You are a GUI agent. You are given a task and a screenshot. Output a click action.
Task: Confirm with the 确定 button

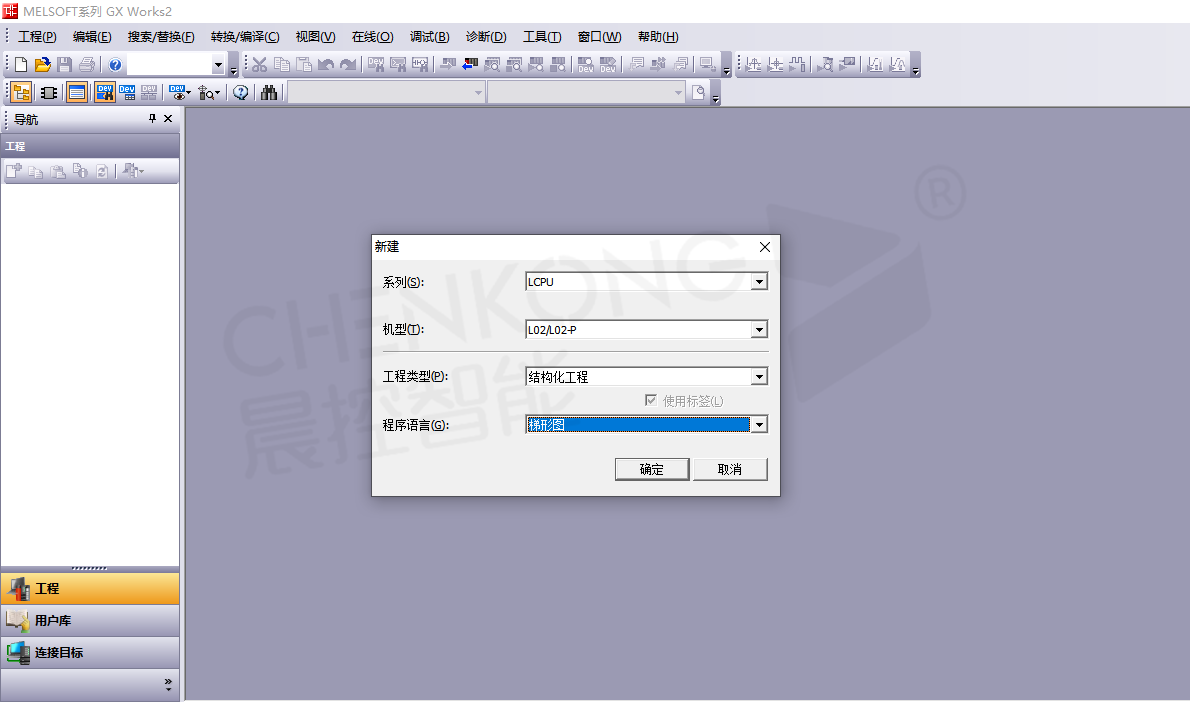click(x=652, y=469)
